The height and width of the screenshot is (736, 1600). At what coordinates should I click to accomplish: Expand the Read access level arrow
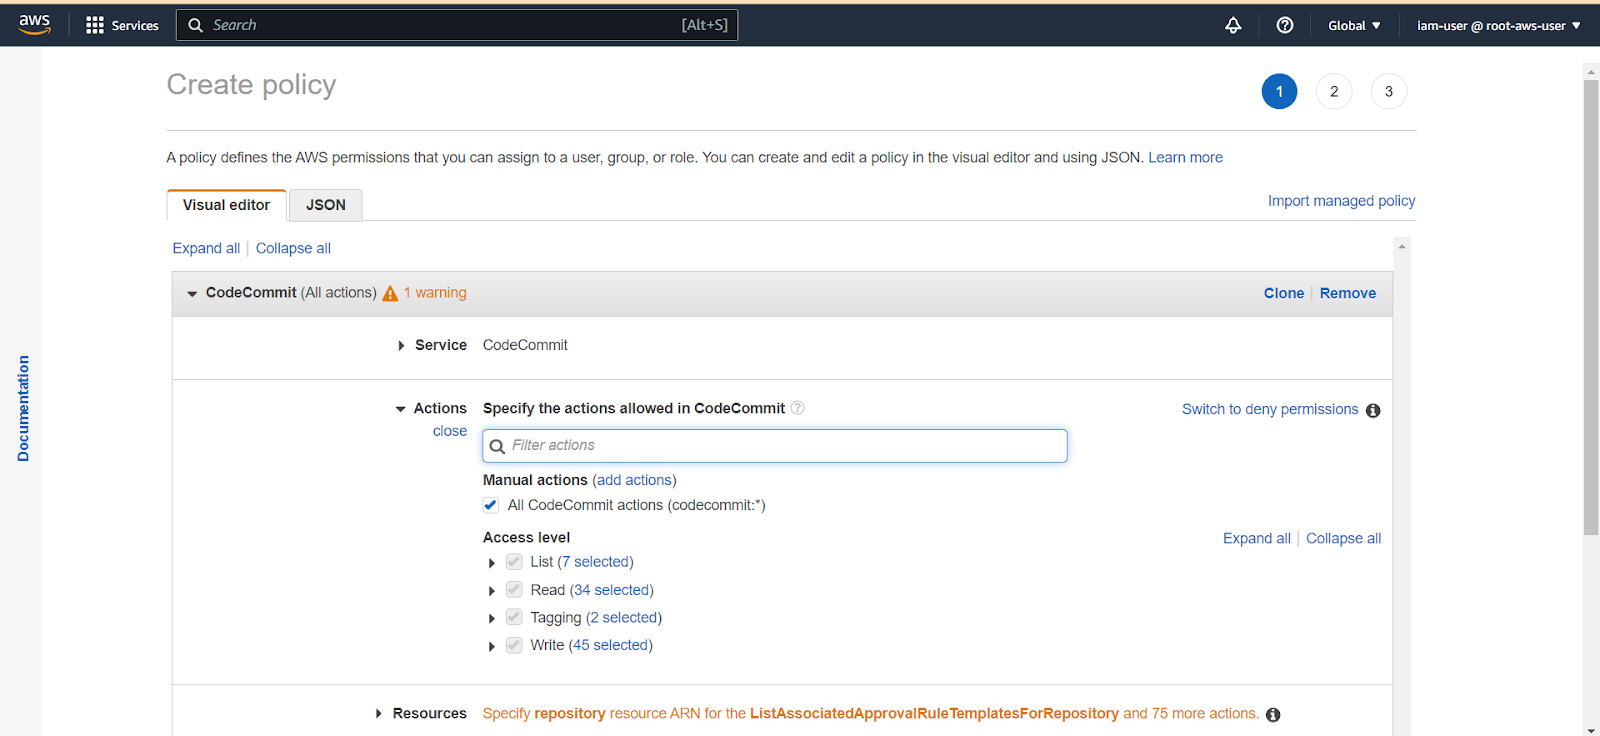[491, 591]
